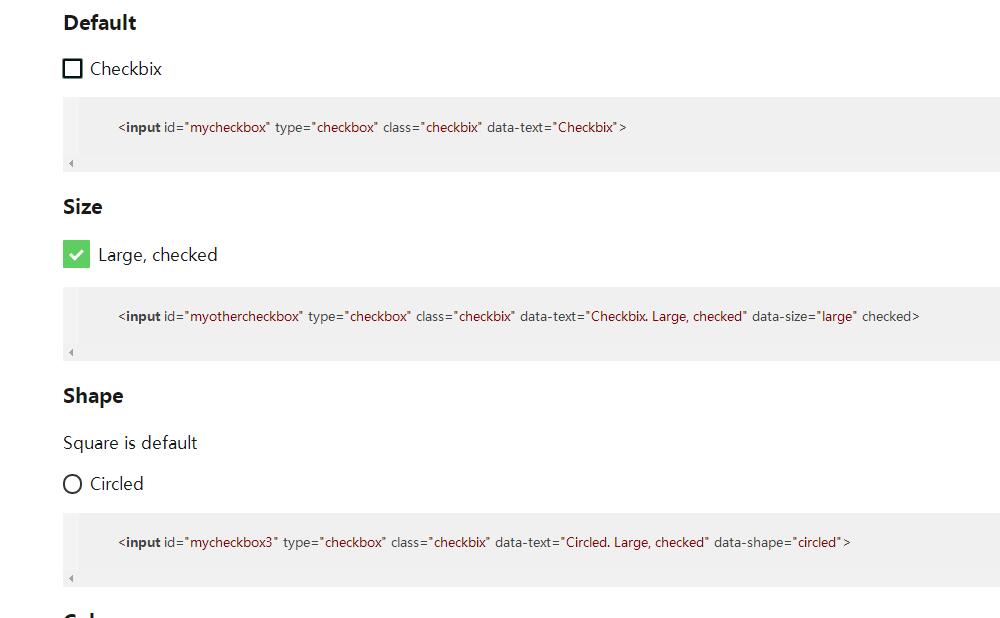Click the data-size="large" attribute in the code
The width and height of the screenshot is (1000, 618).
[804, 317]
